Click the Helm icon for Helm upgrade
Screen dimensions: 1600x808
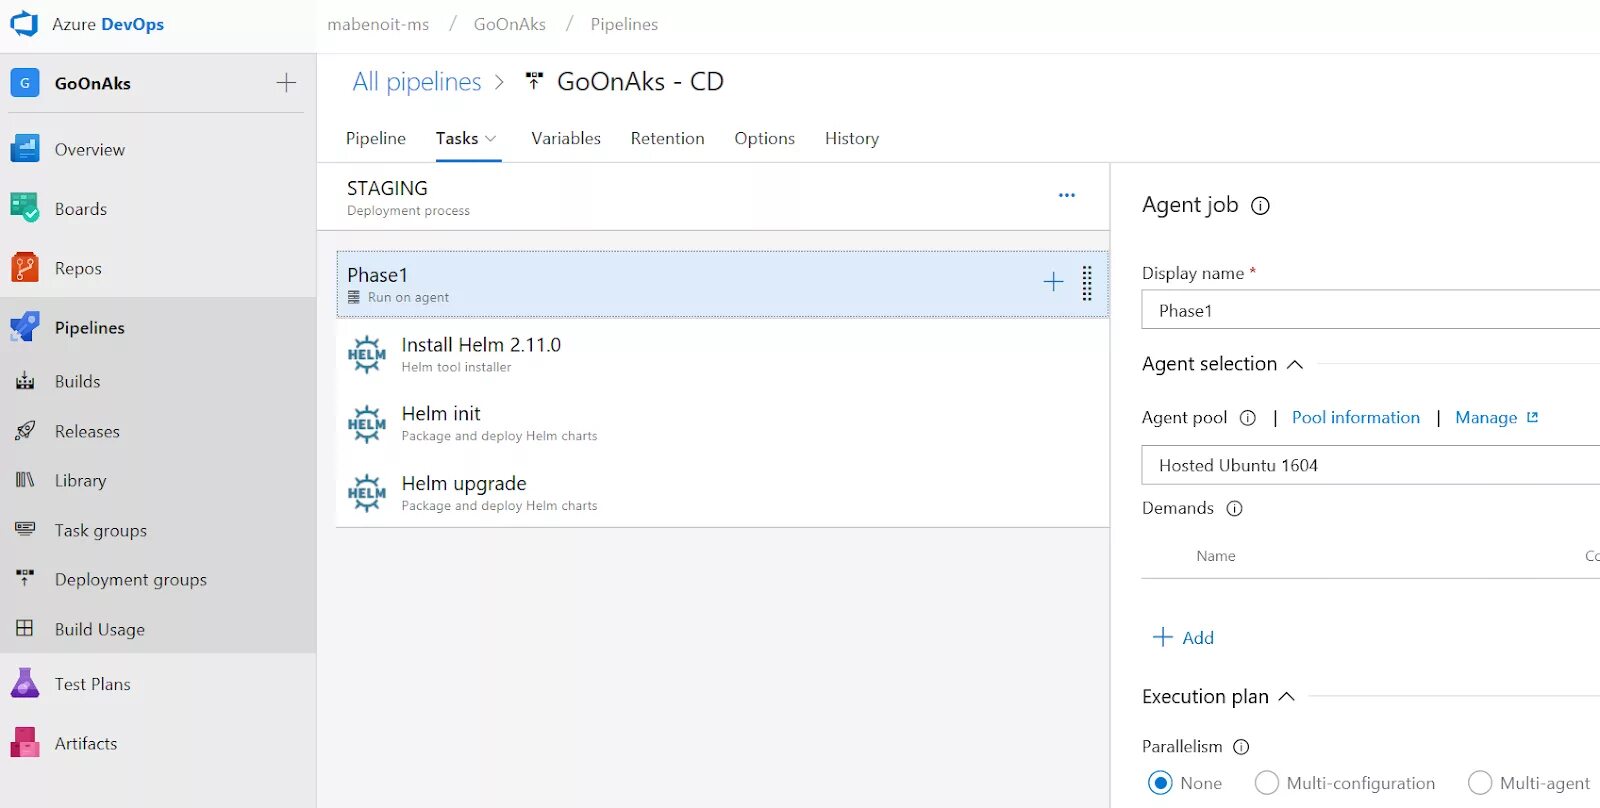coord(367,493)
